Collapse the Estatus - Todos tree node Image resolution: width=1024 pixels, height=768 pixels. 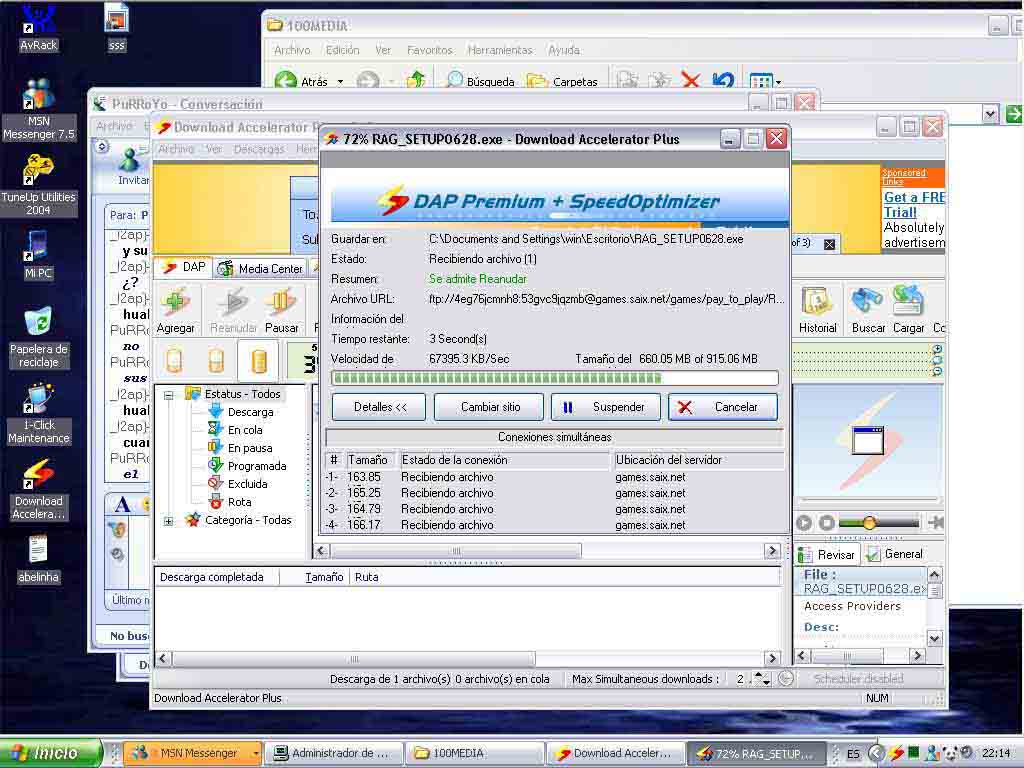pos(168,394)
